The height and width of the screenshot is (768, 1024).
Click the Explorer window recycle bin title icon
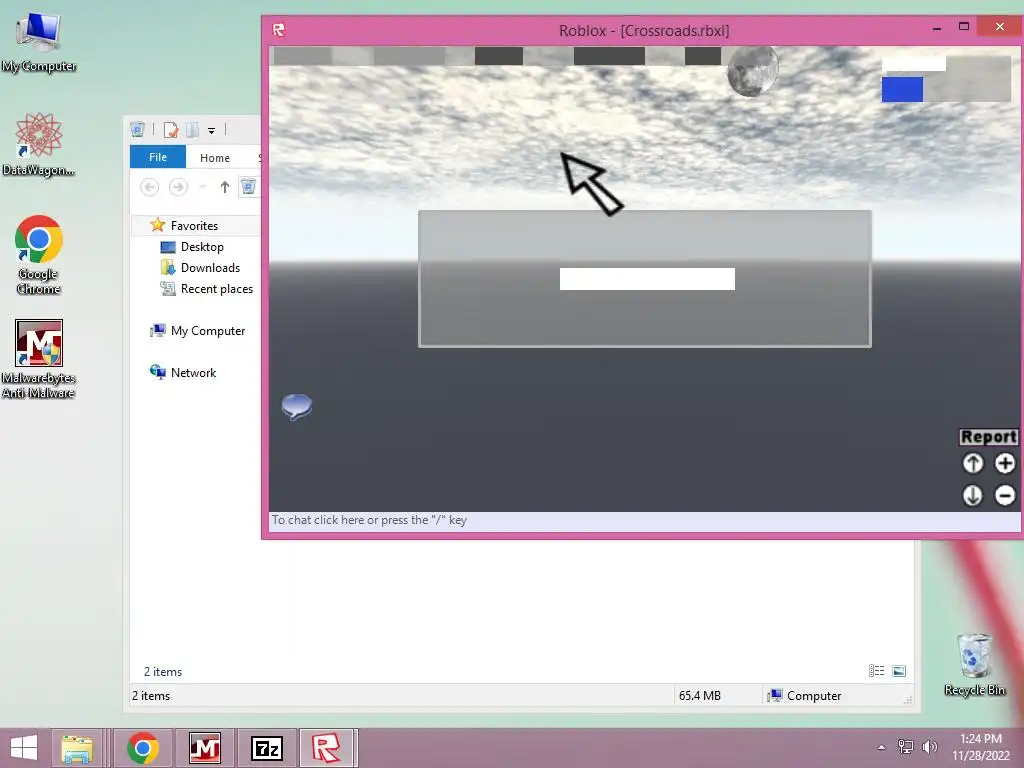point(138,130)
